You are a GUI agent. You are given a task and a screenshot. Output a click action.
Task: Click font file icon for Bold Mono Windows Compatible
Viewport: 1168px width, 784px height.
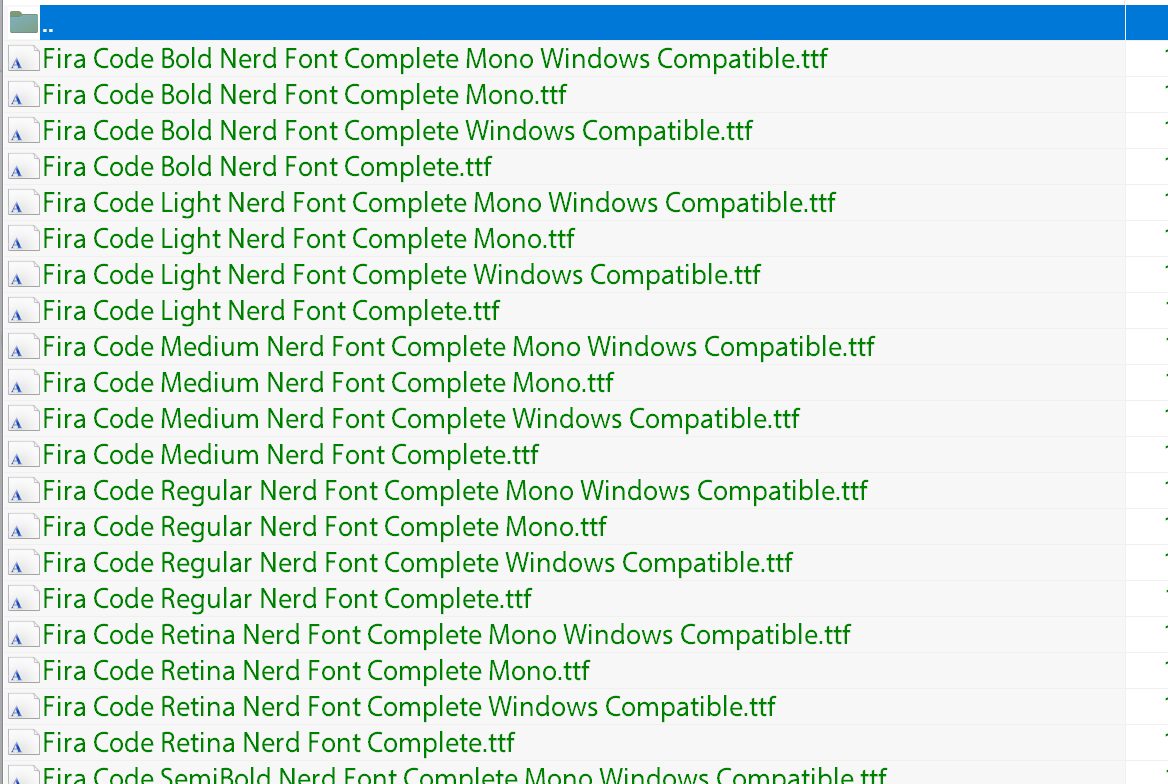[23, 59]
